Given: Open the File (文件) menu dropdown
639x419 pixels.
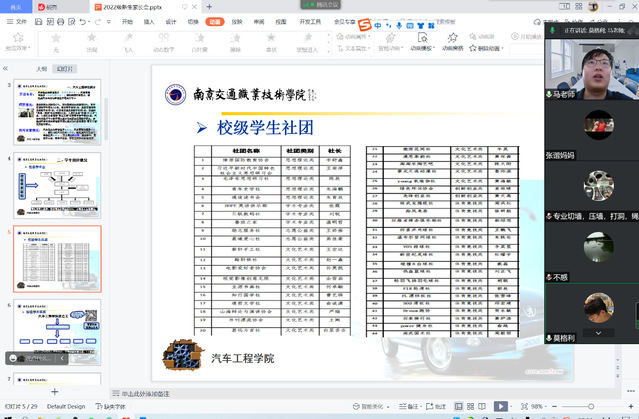Looking at the screenshot, I should pyautogui.click(x=19, y=21).
